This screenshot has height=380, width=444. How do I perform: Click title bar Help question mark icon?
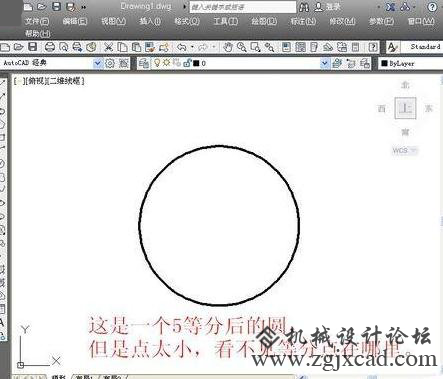[x=432, y=7]
